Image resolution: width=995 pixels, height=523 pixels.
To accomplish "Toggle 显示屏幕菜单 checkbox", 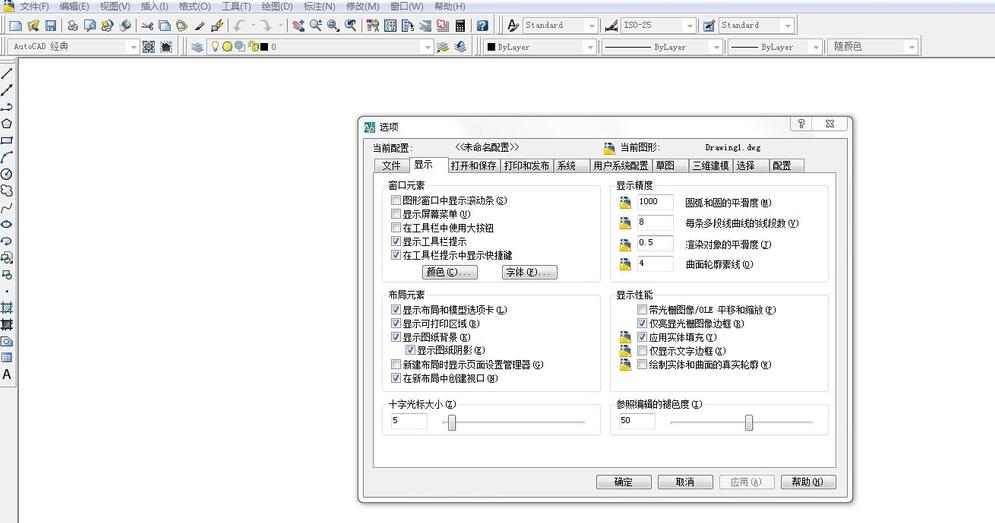I will (x=396, y=214).
